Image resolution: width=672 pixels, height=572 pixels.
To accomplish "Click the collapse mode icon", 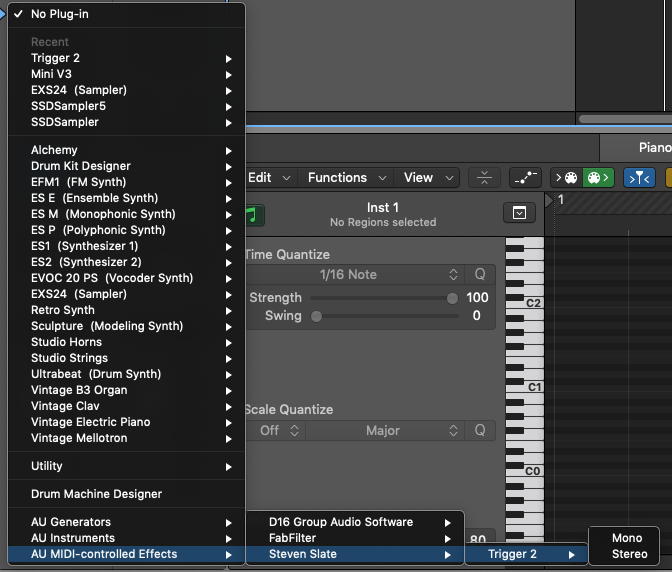I will (484, 178).
